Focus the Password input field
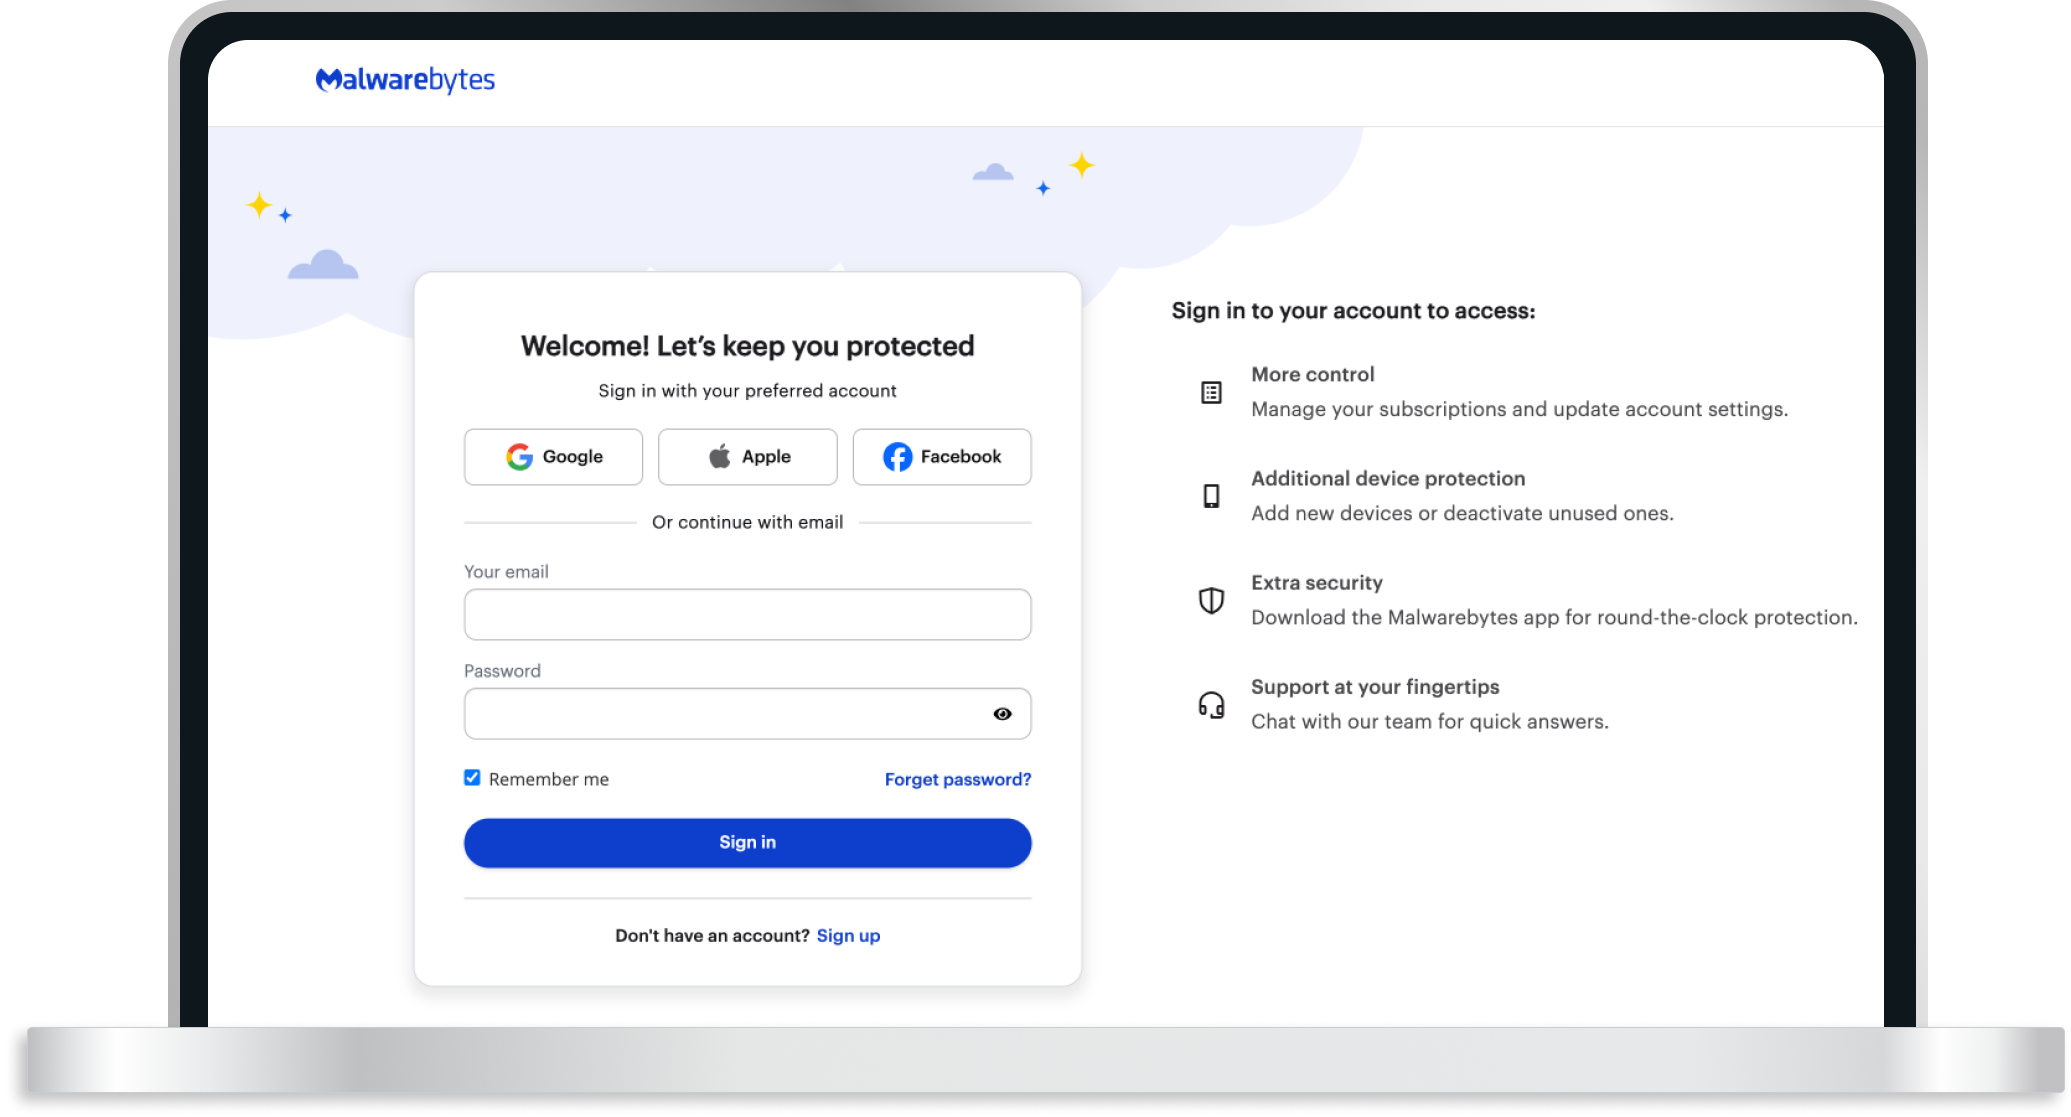 coord(747,714)
